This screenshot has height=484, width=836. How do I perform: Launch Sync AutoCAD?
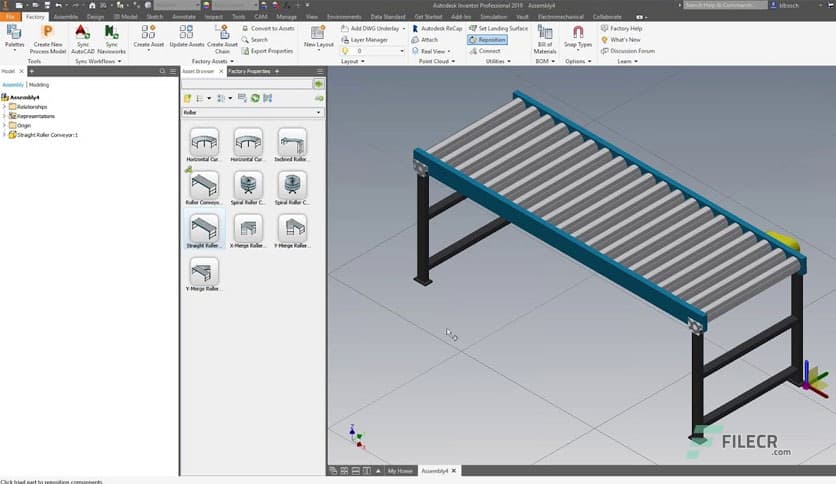(82, 38)
